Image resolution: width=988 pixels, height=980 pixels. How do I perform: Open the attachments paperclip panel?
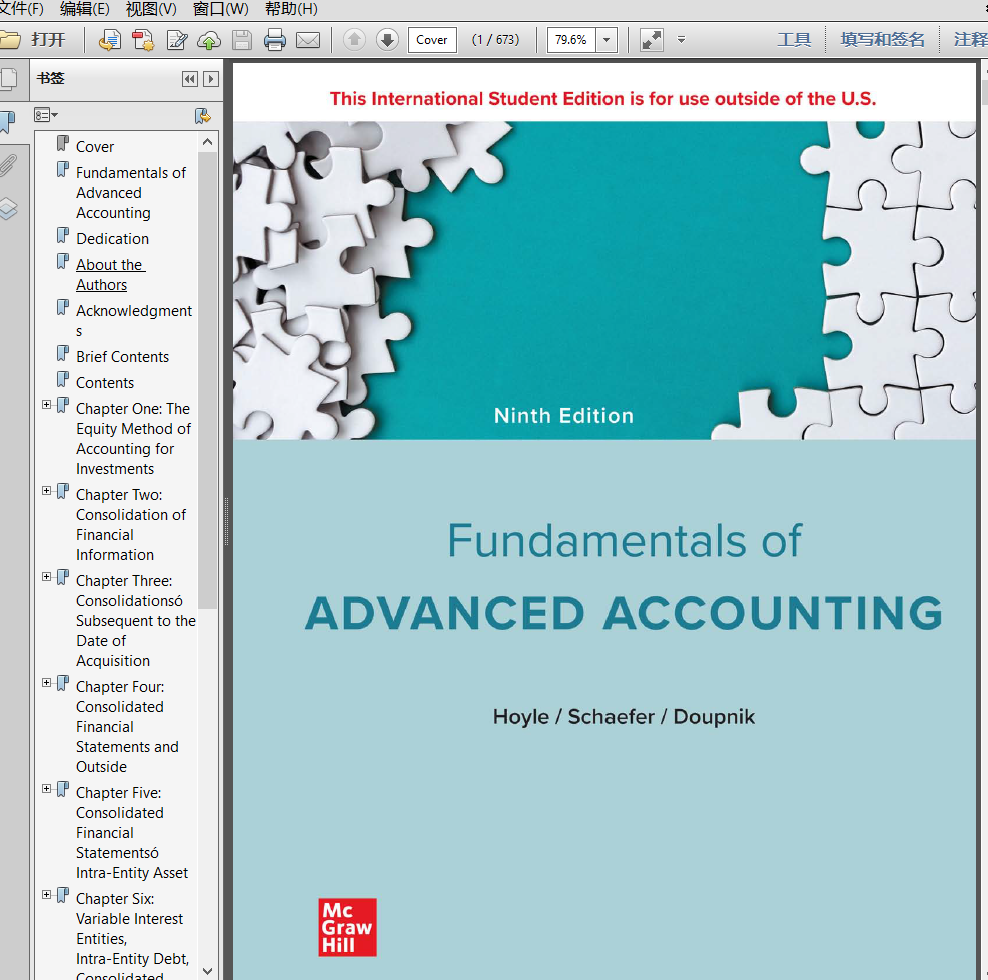click(x=8, y=165)
